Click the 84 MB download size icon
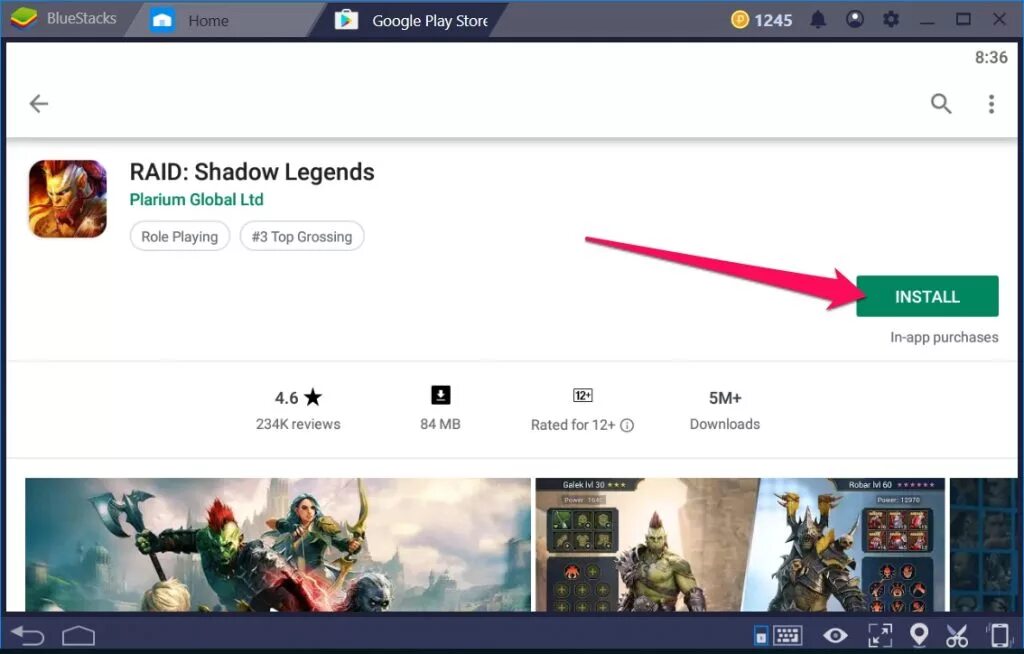 click(x=441, y=395)
